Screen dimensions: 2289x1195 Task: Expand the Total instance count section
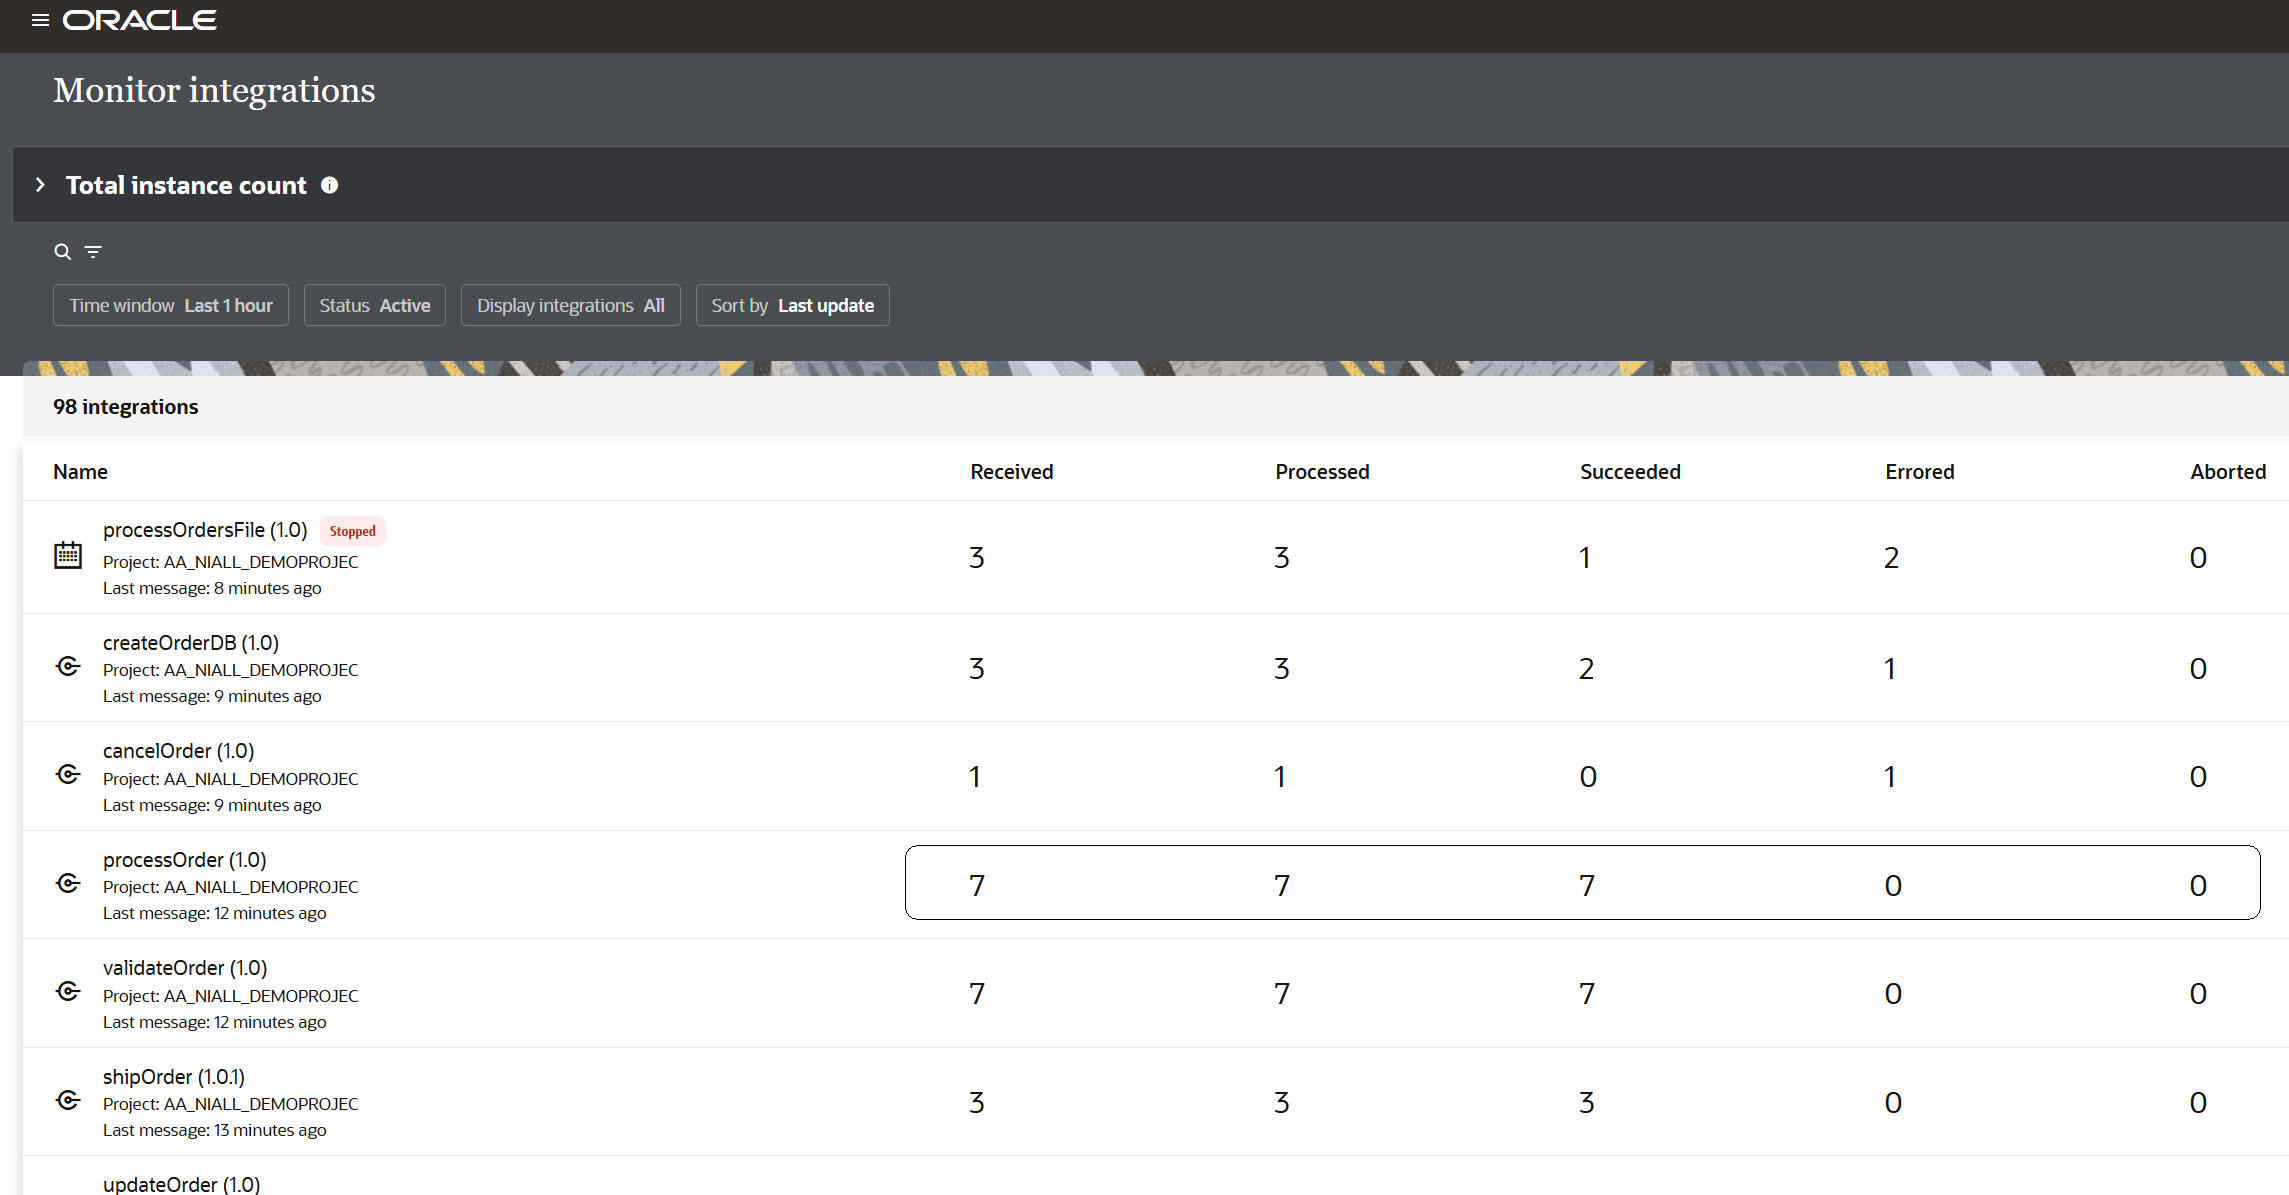tap(40, 185)
